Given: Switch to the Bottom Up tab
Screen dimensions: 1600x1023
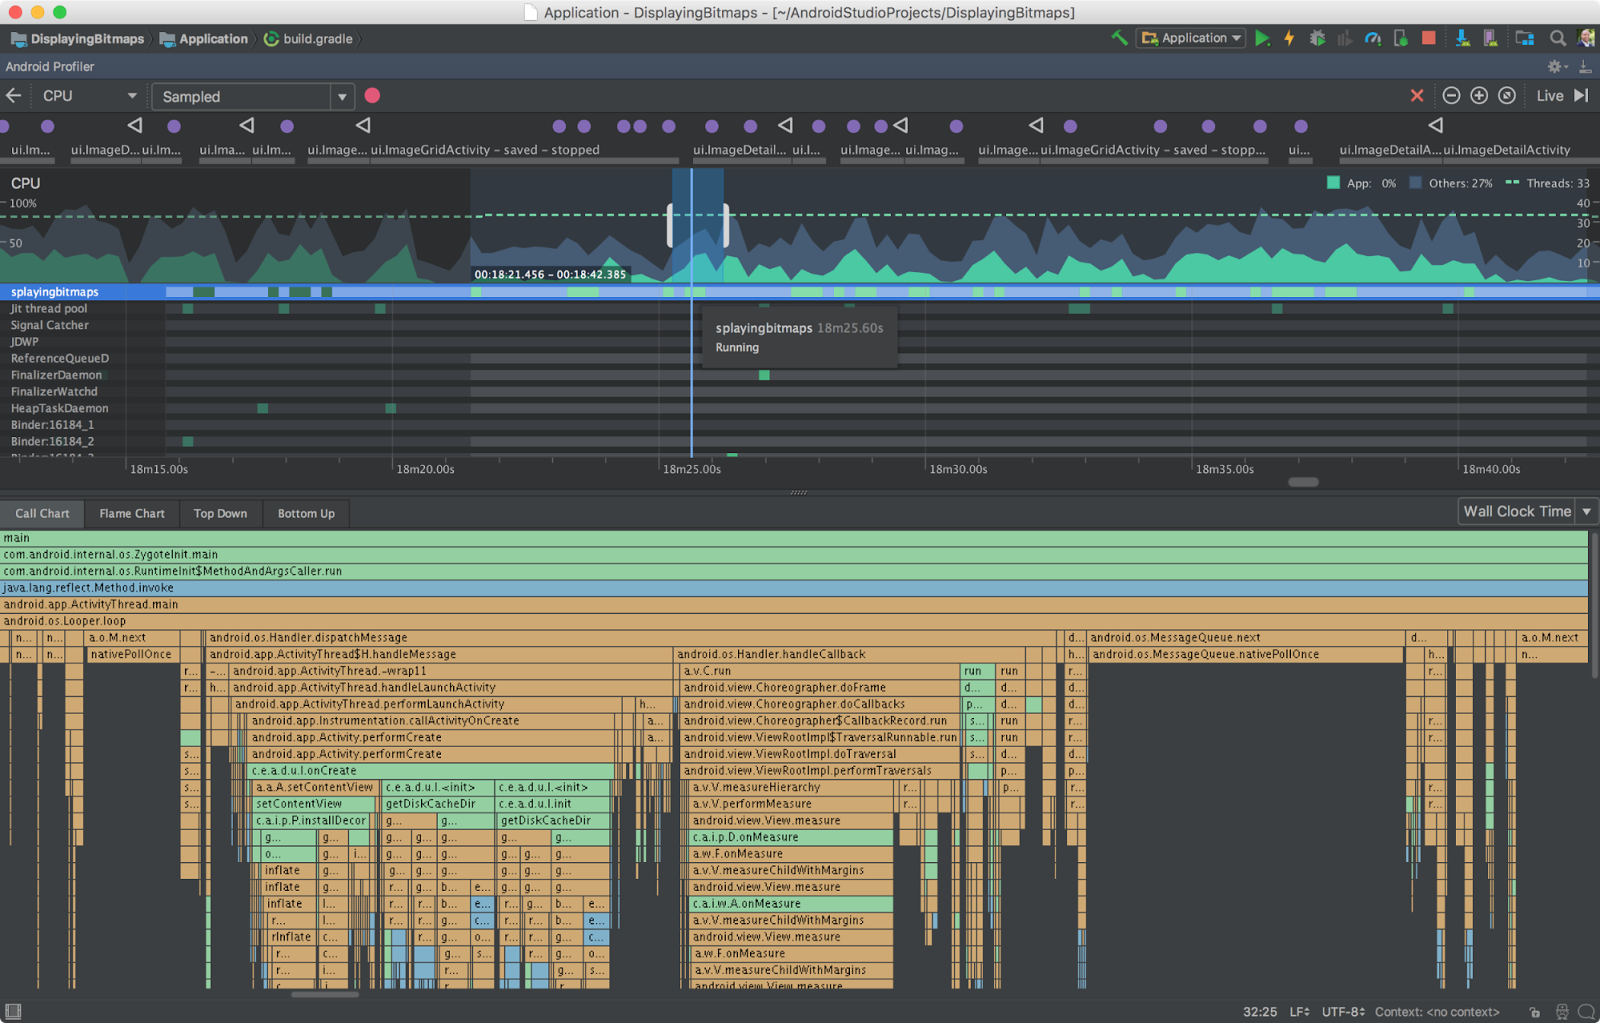Looking at the screenshot, I should [x=306, y=514].
